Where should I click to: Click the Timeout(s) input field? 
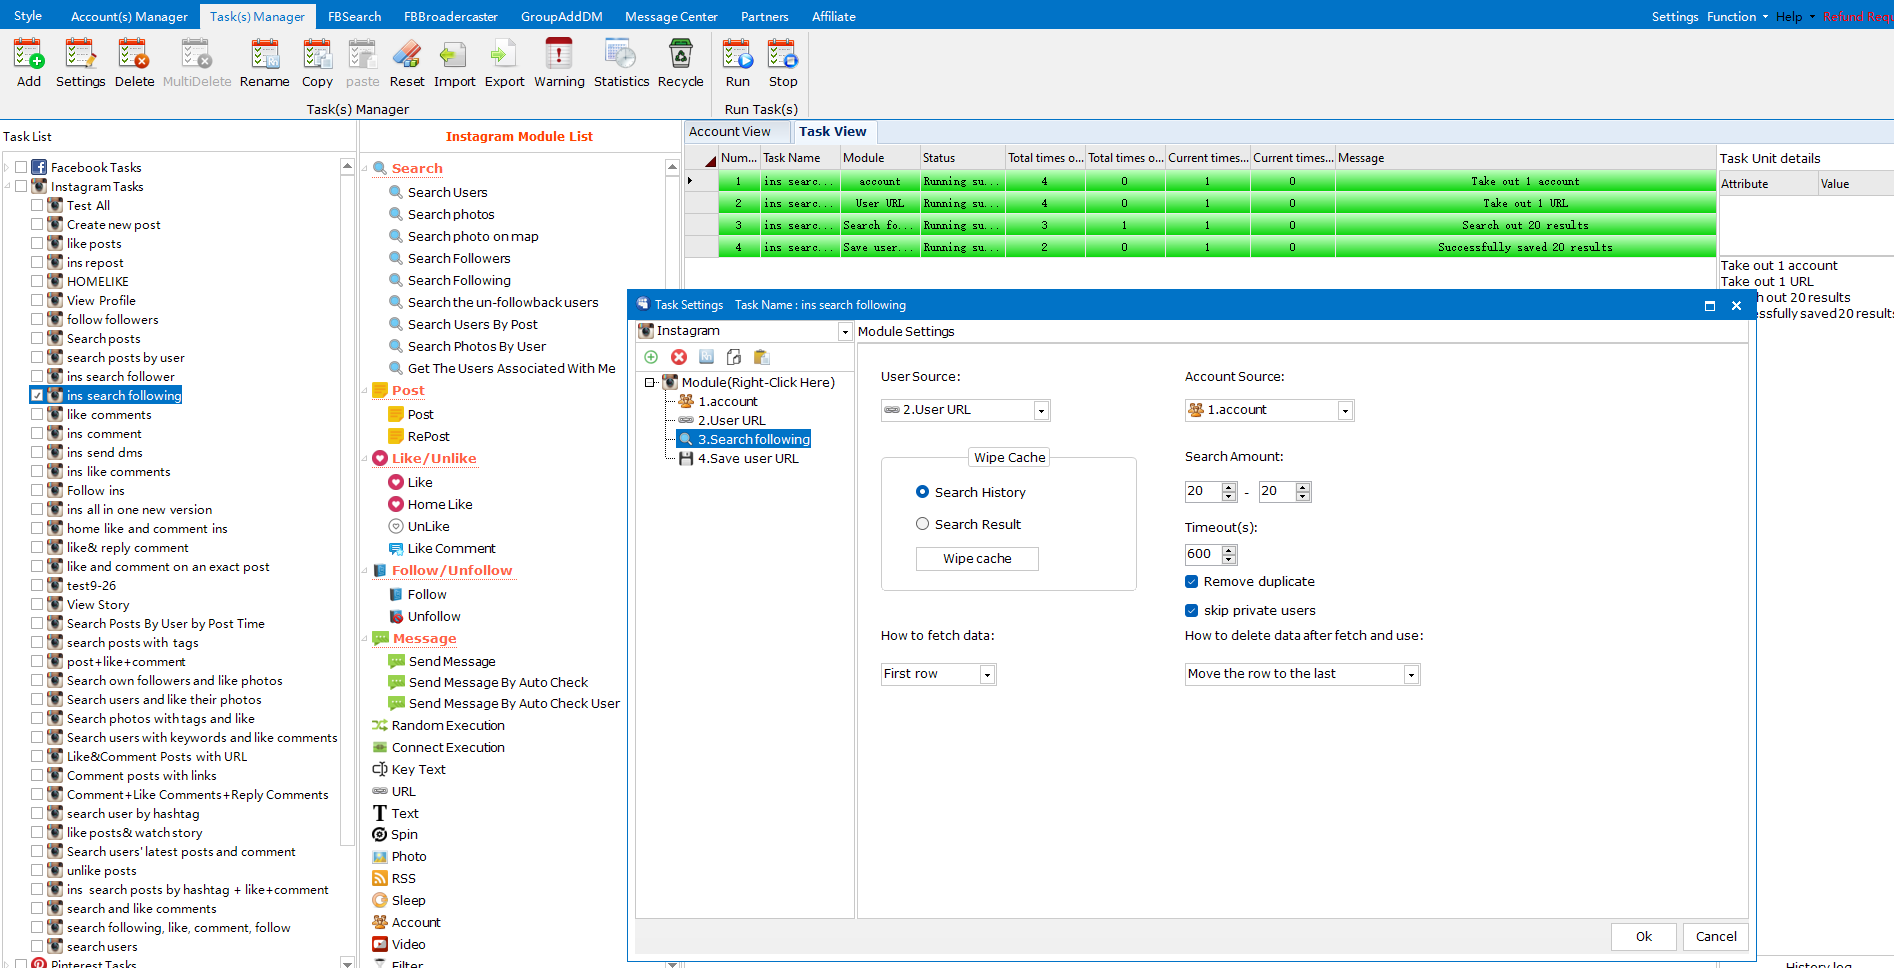[1203, 554]
